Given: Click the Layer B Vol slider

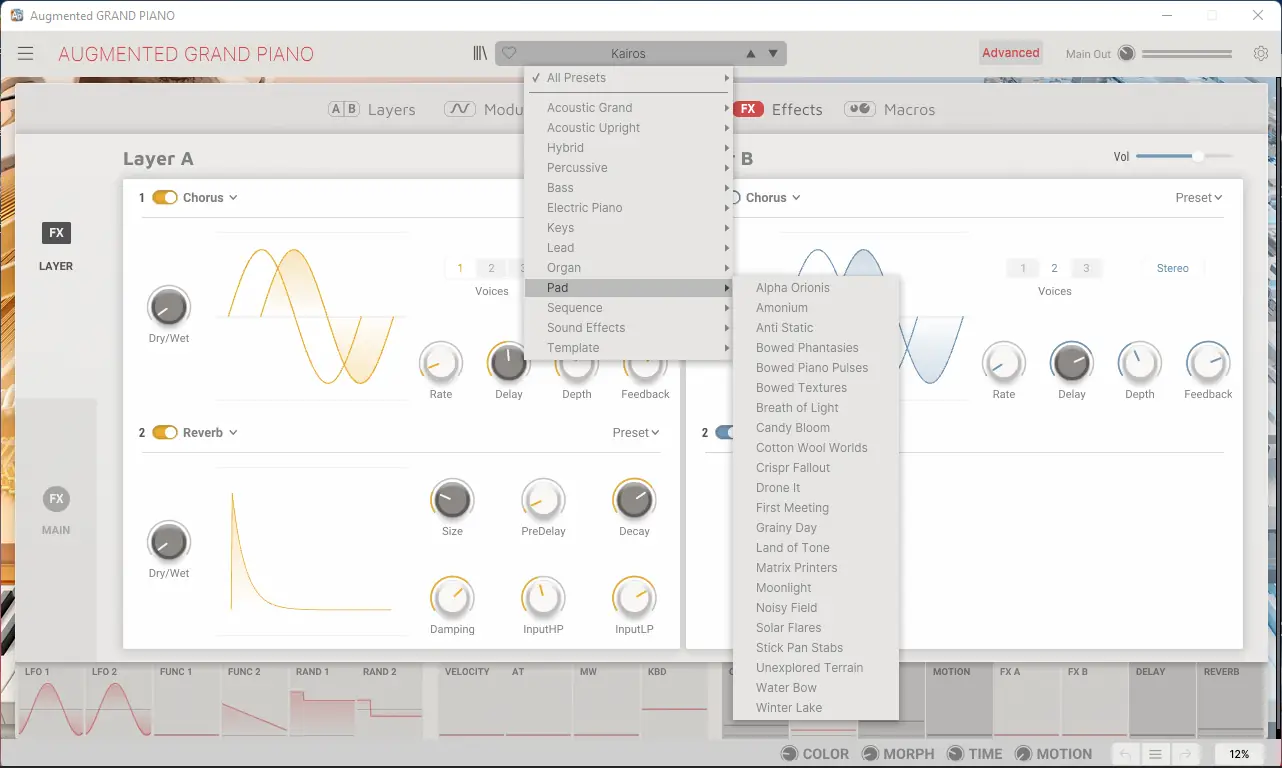Looking at the screenshot, I should [1184, 156].
